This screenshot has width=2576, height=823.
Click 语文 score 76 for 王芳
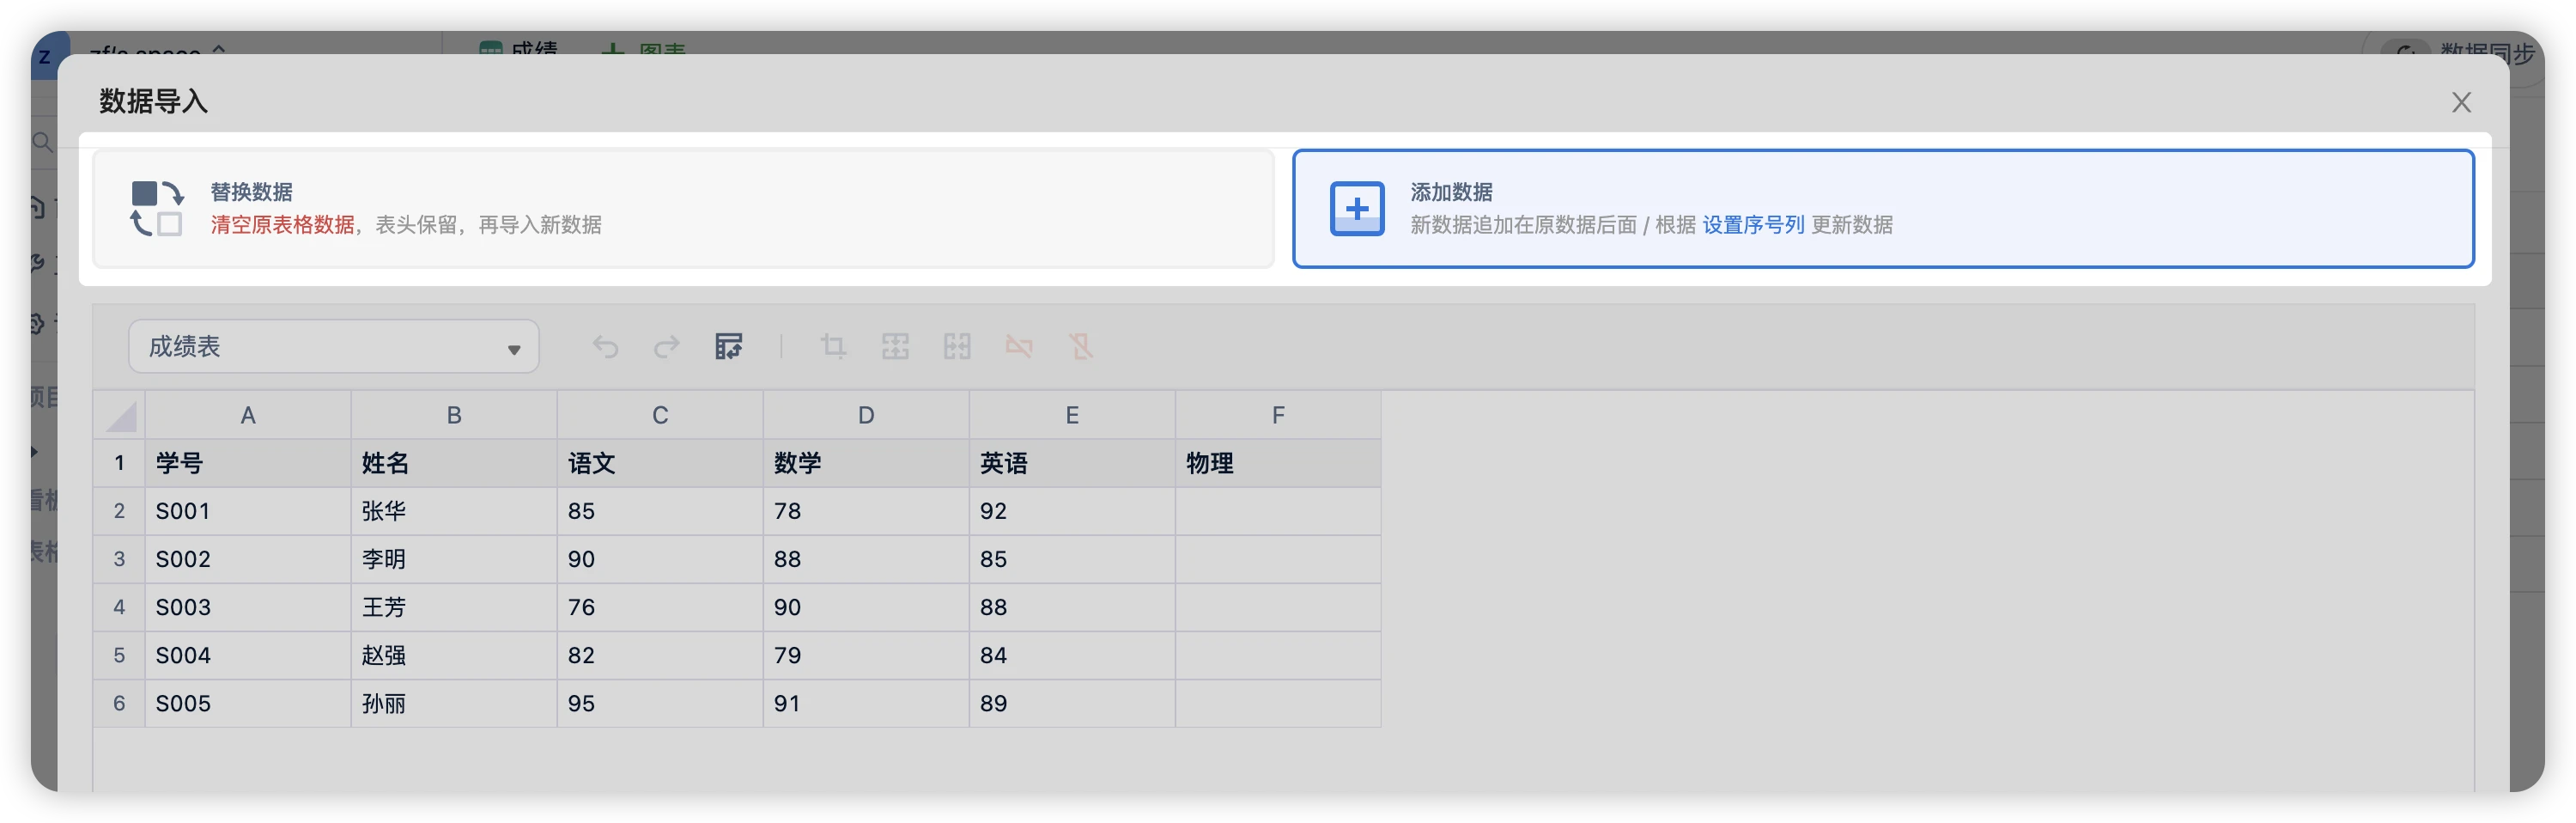coord(660,607)
